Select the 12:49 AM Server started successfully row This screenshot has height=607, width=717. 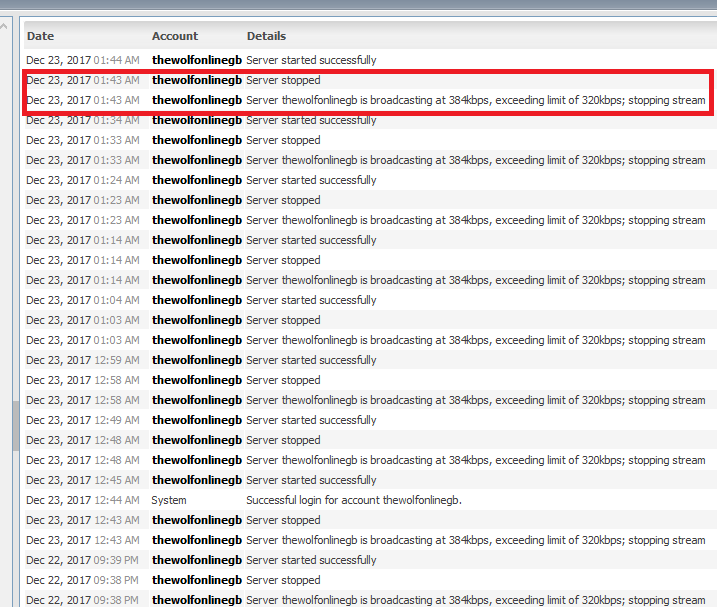coord(311,420)
